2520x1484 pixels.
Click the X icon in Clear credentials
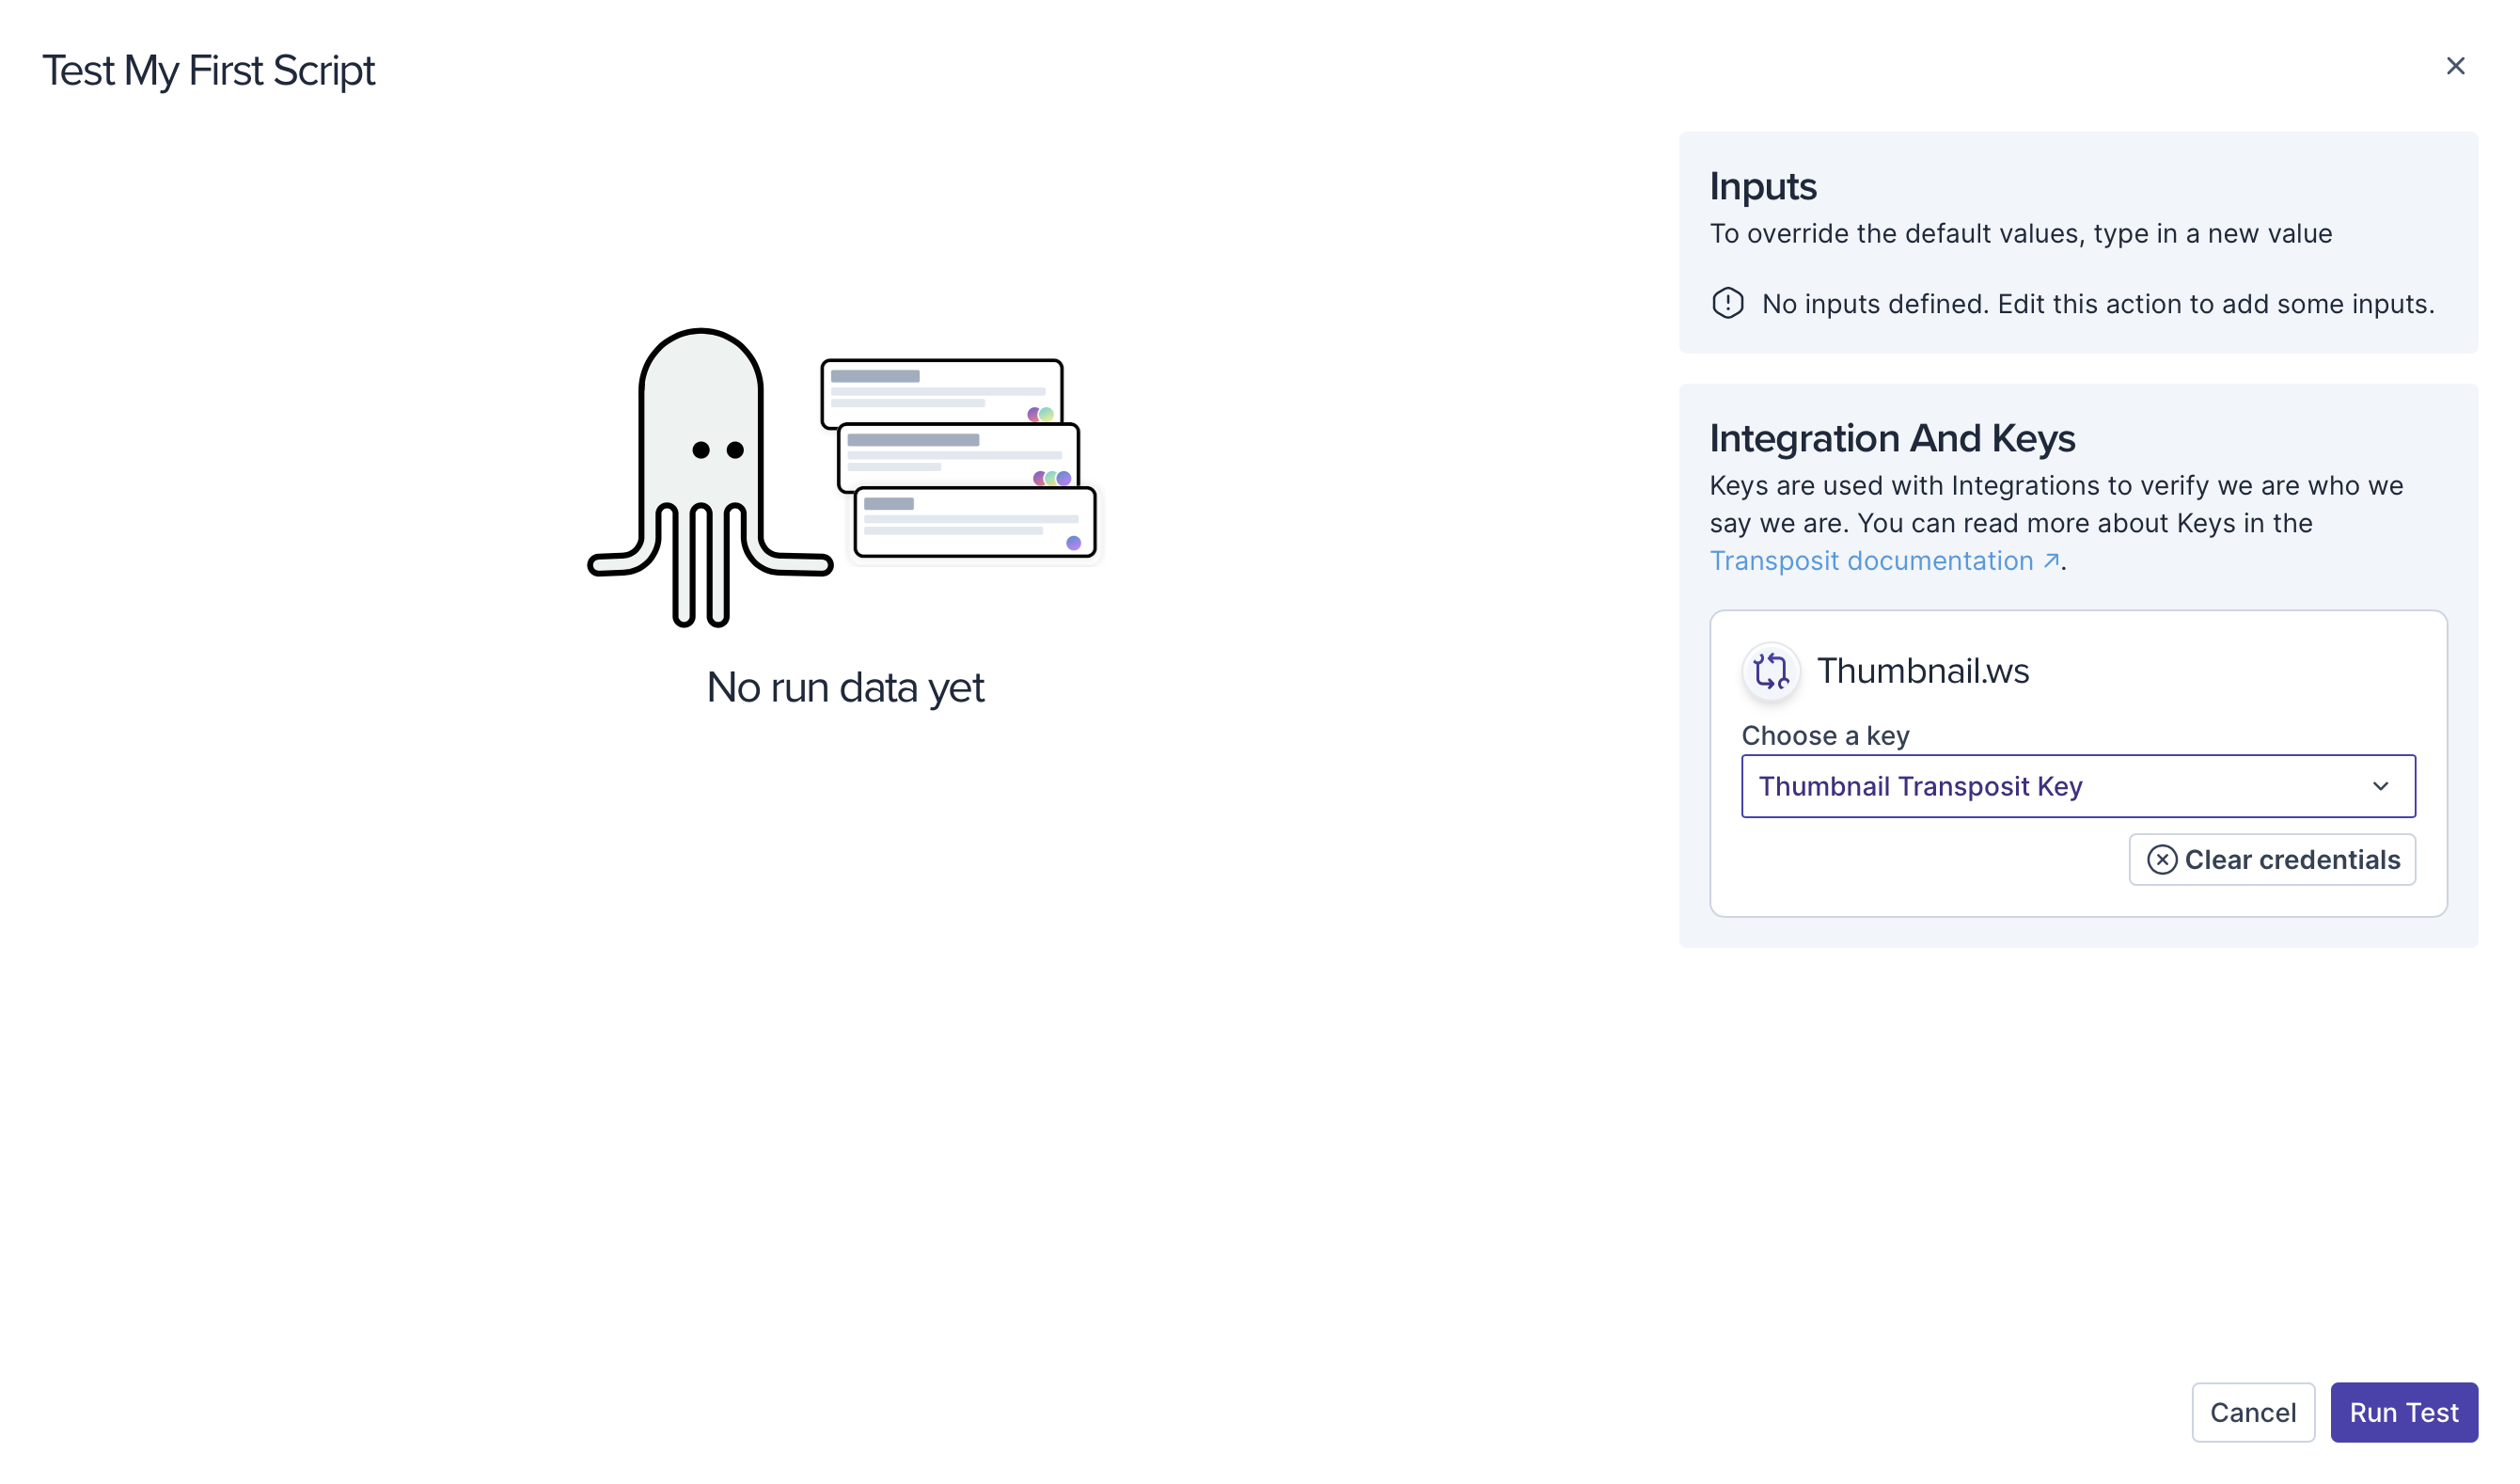(2161, 860)
